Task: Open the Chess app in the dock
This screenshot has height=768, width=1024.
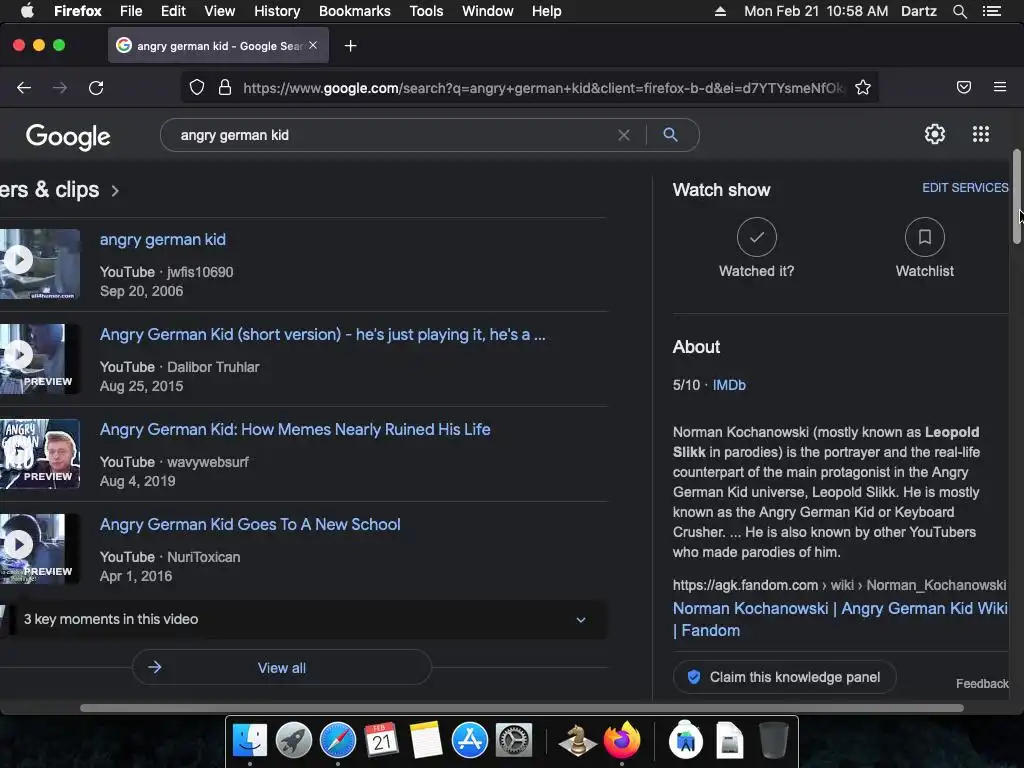Action: (x=577, y=740)
